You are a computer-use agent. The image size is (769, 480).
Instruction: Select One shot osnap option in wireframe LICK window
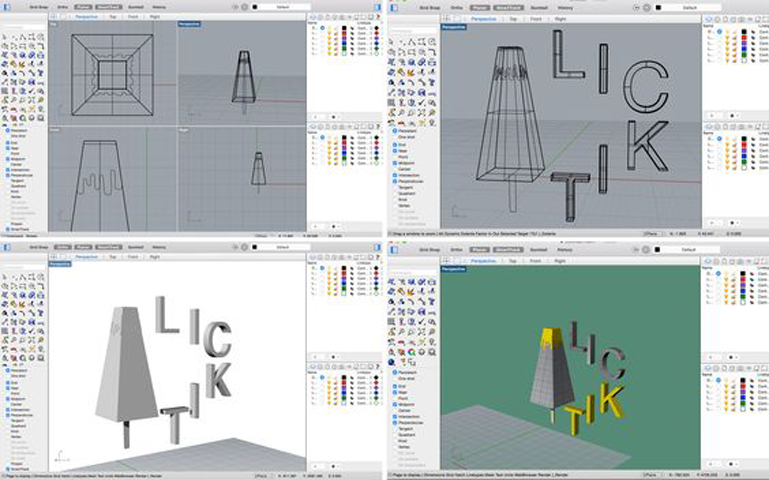[x=407, y=137]
